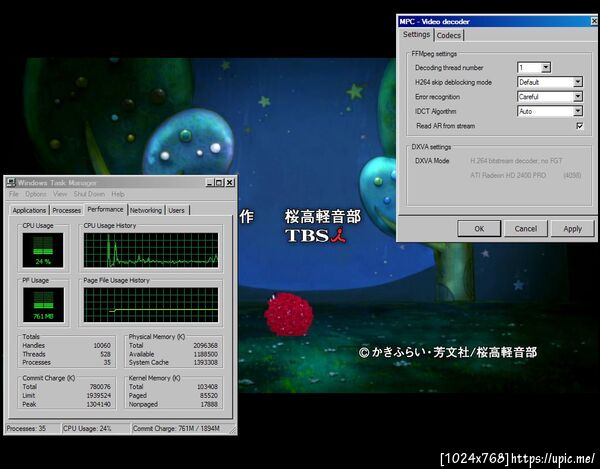Switch to the Codecs tab
The height and width of the screenshot is (469, 600).
point(448,36)
